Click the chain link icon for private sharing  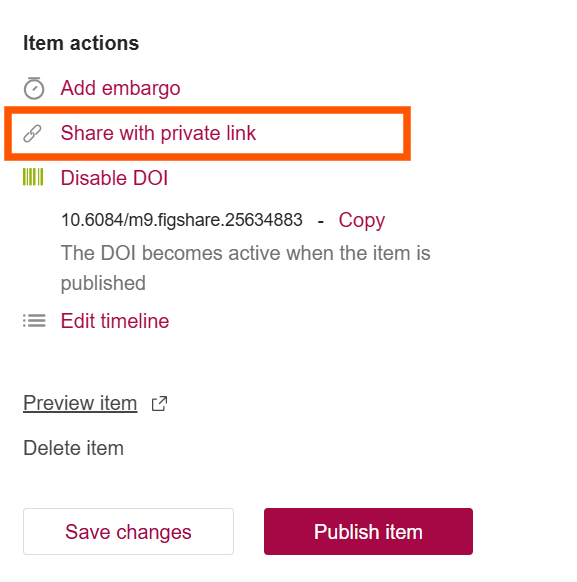pos(32,133)
